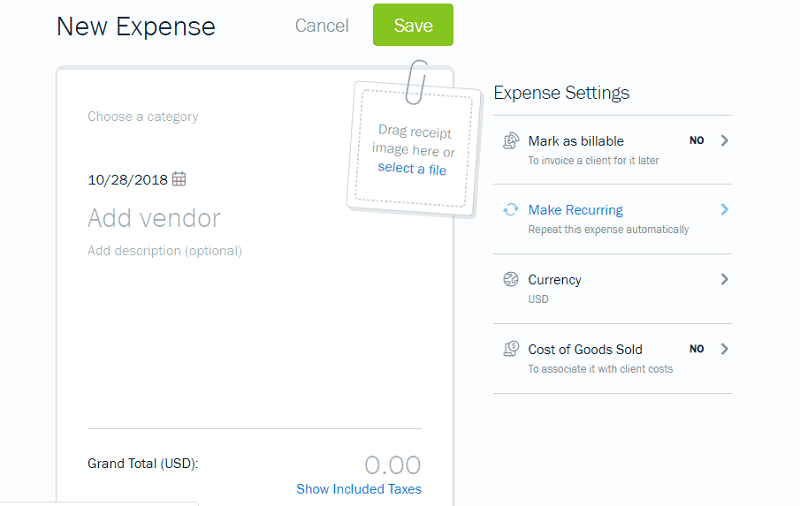This screenshot has height=506, width=800.
Task: Click the Add description optional field
Action: (165, 251)
